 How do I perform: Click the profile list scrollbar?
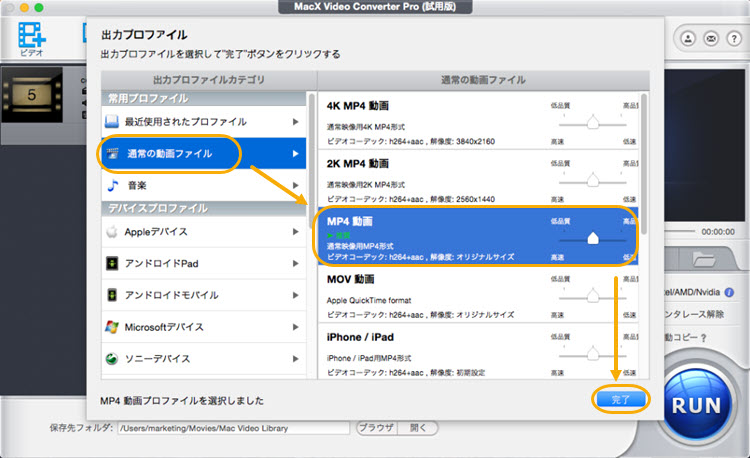tap(644, 163)
